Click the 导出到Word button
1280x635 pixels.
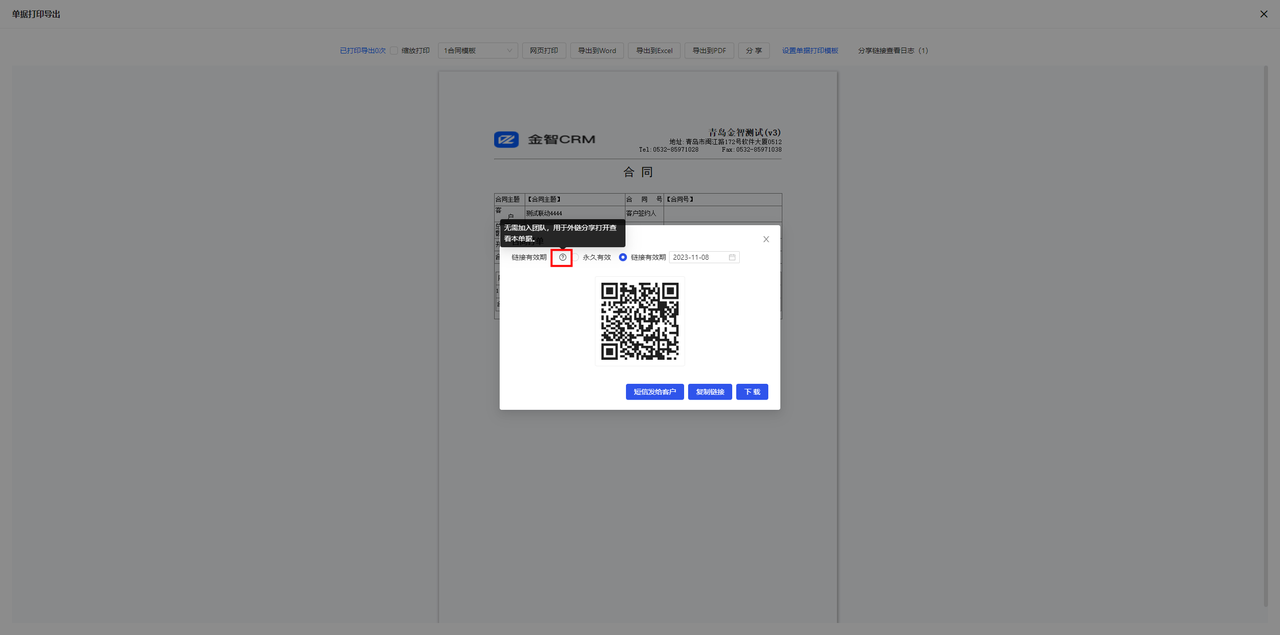[x=597, y=50]
